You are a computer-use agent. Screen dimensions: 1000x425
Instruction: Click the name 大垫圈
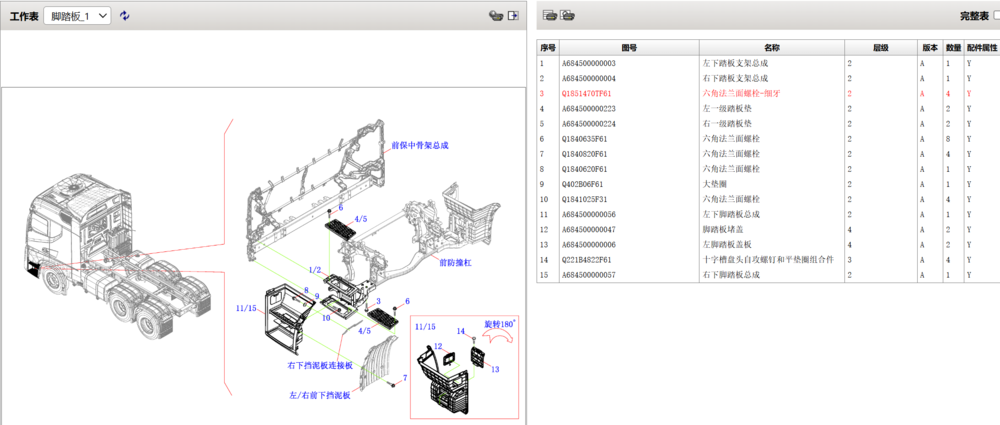(x=714, y=184)
